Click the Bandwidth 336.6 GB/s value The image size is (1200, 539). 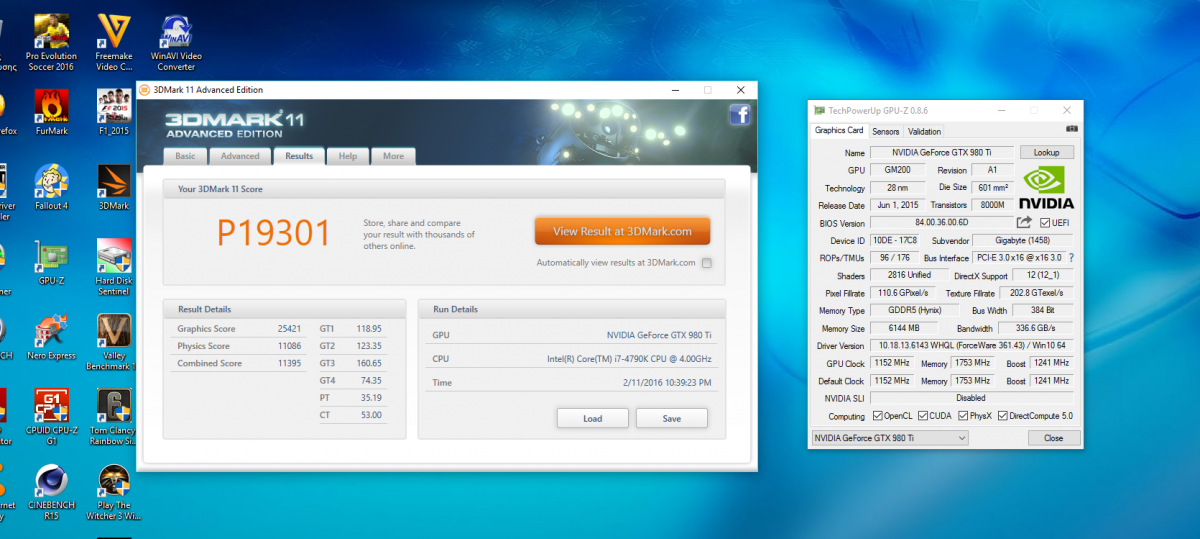pos(1035,328)
